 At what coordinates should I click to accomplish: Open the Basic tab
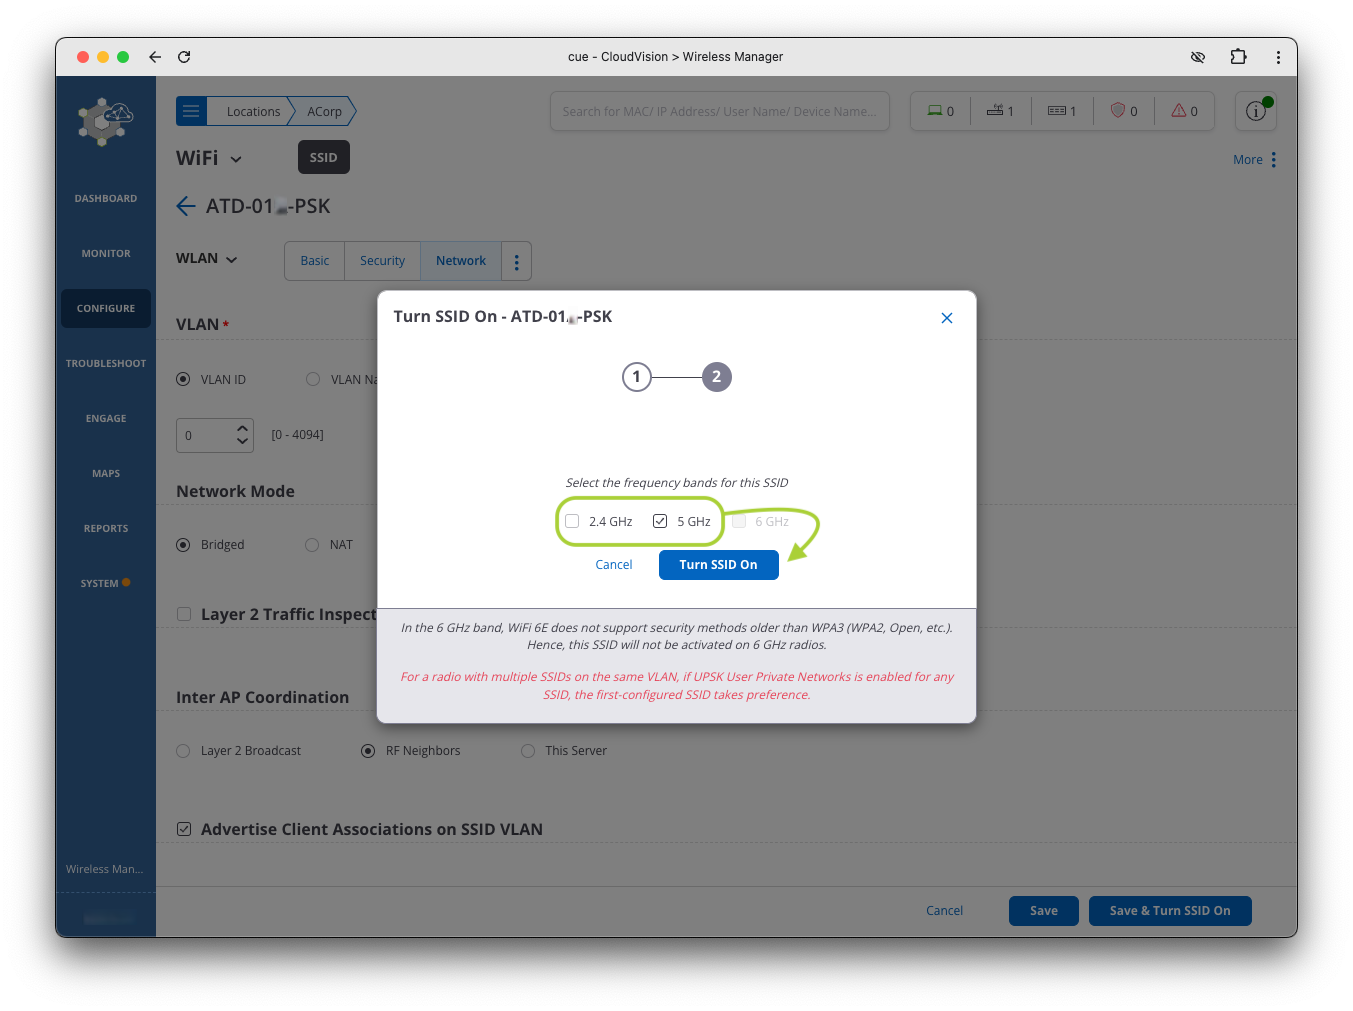tap(314, 261)
